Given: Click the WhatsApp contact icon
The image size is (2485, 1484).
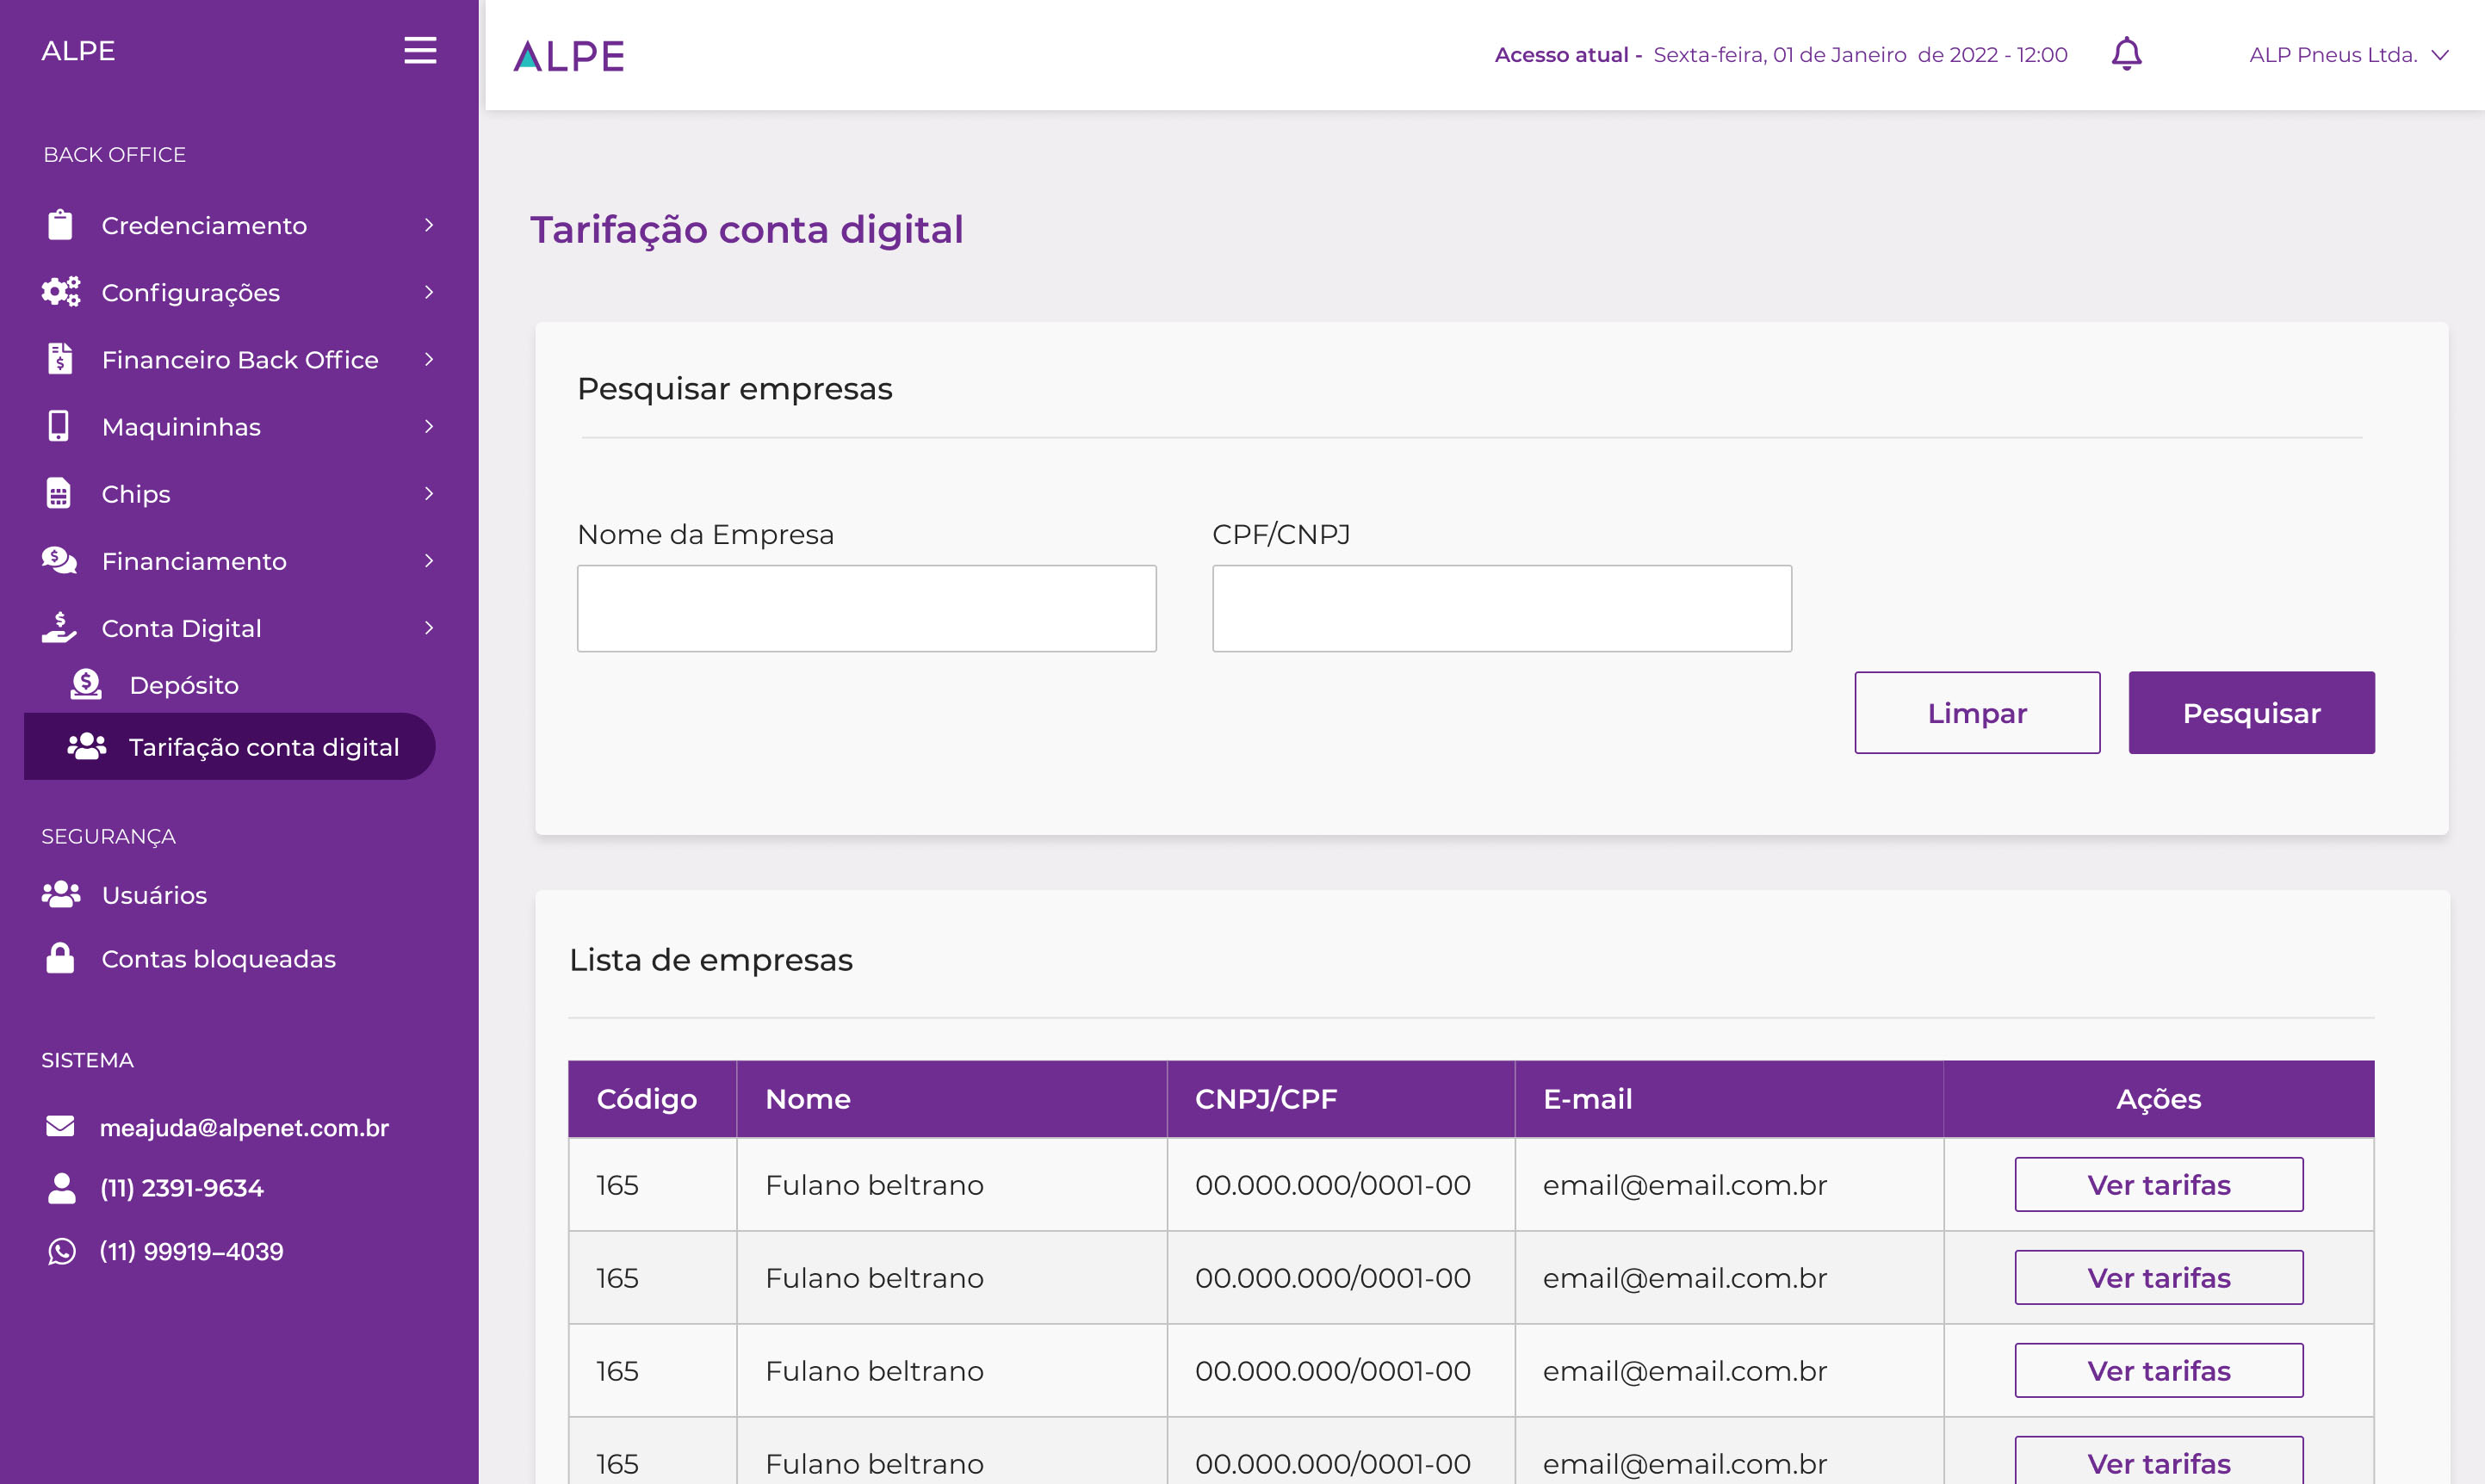Looking at the screenshot, I should tap(61, 1251).
